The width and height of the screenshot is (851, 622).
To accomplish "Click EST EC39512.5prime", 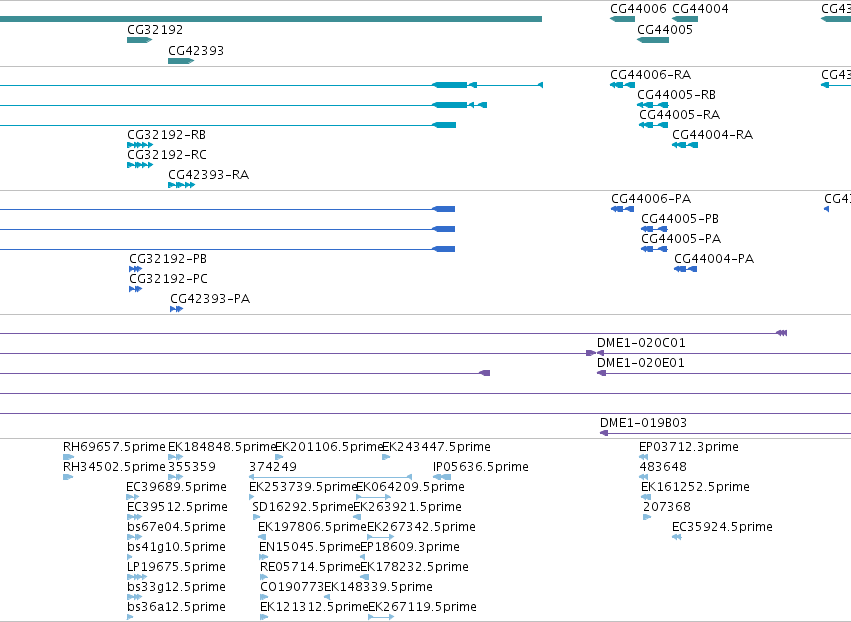I will point(177,507).
